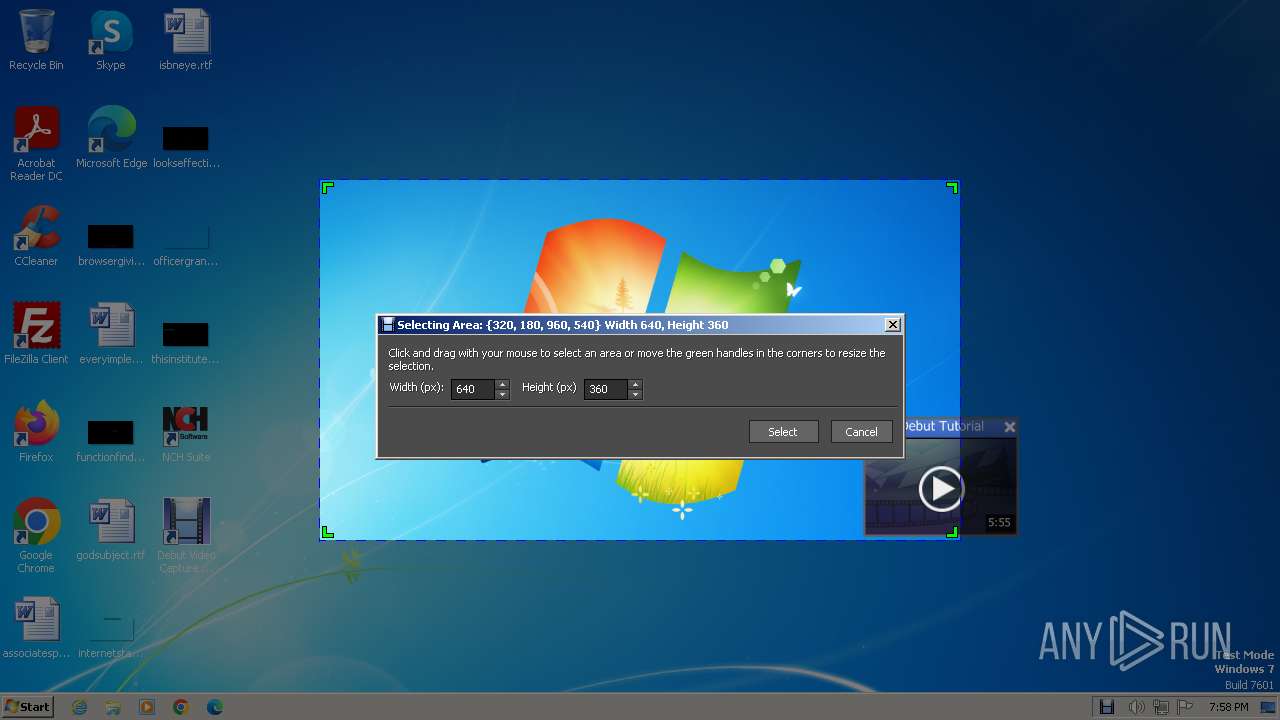Viewport: 1280px width, 720px height.
Task: Confirm the area with Select button
Action: [783, 432]
